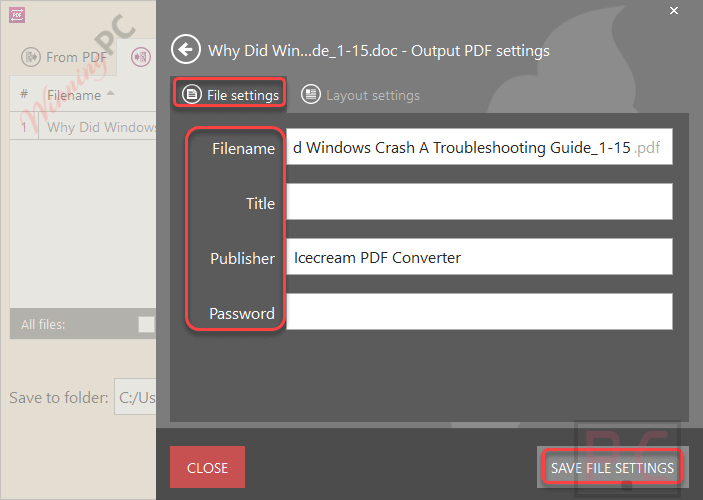
Task: Click the To PDF tab icon
Action: (141, 57)
